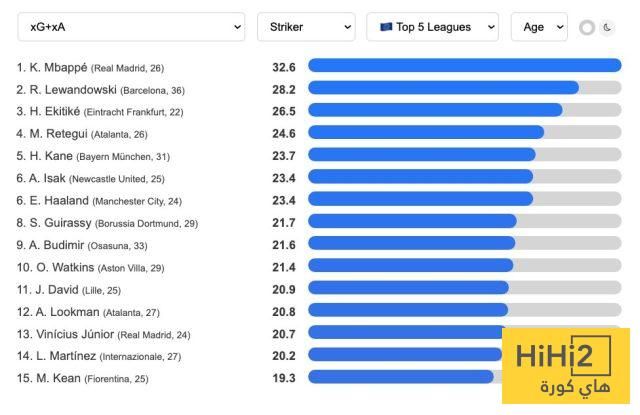This screenshot has height=415, width=640.
Task: Click the EU flag icon in league selector
Action: pos(386,27)
